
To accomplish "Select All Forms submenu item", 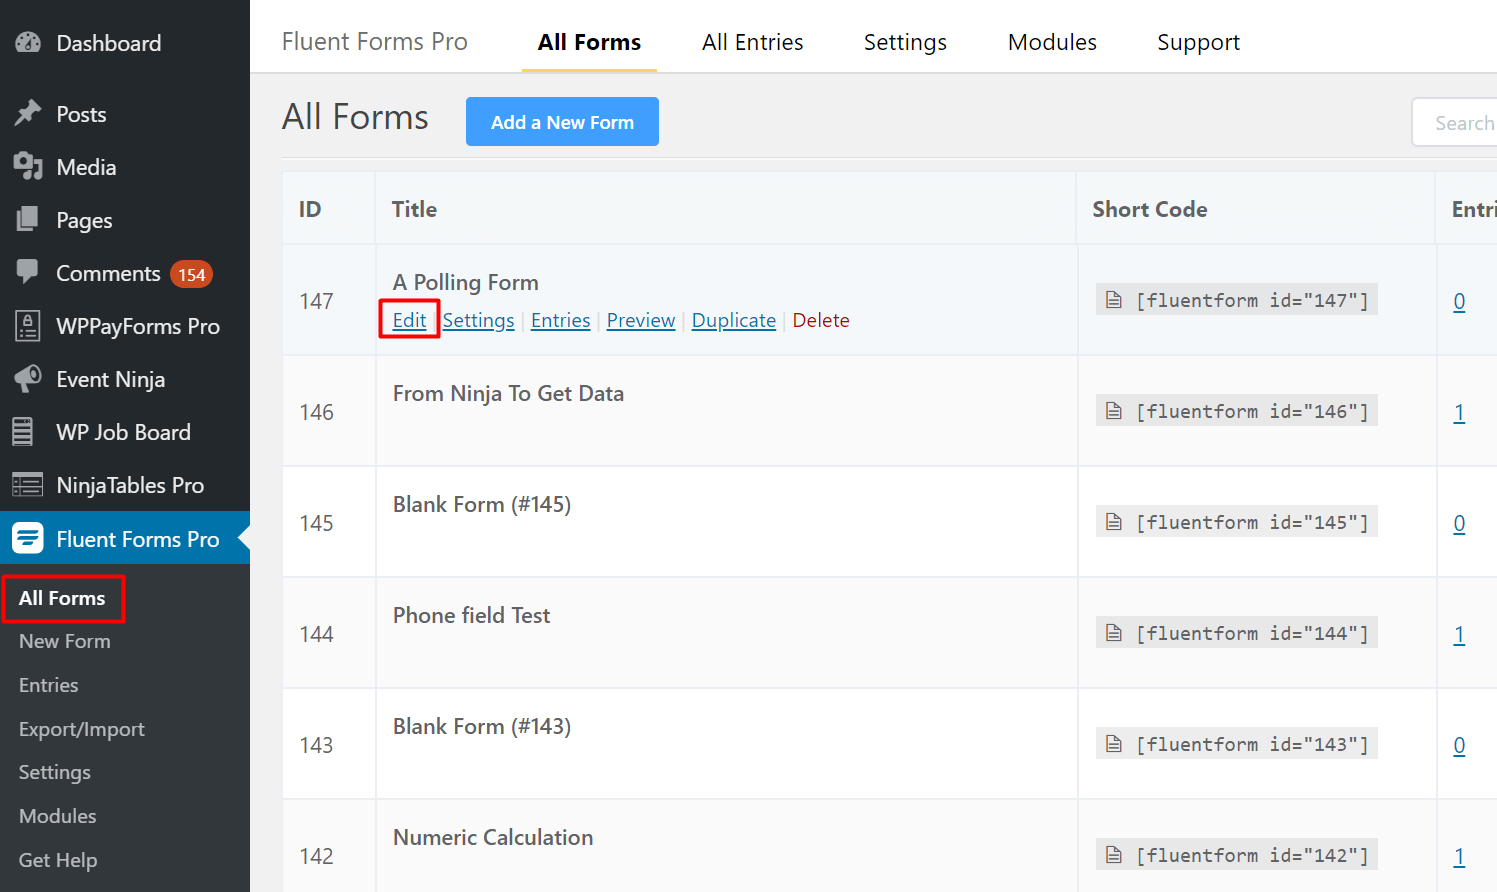I will pos(62,598).
